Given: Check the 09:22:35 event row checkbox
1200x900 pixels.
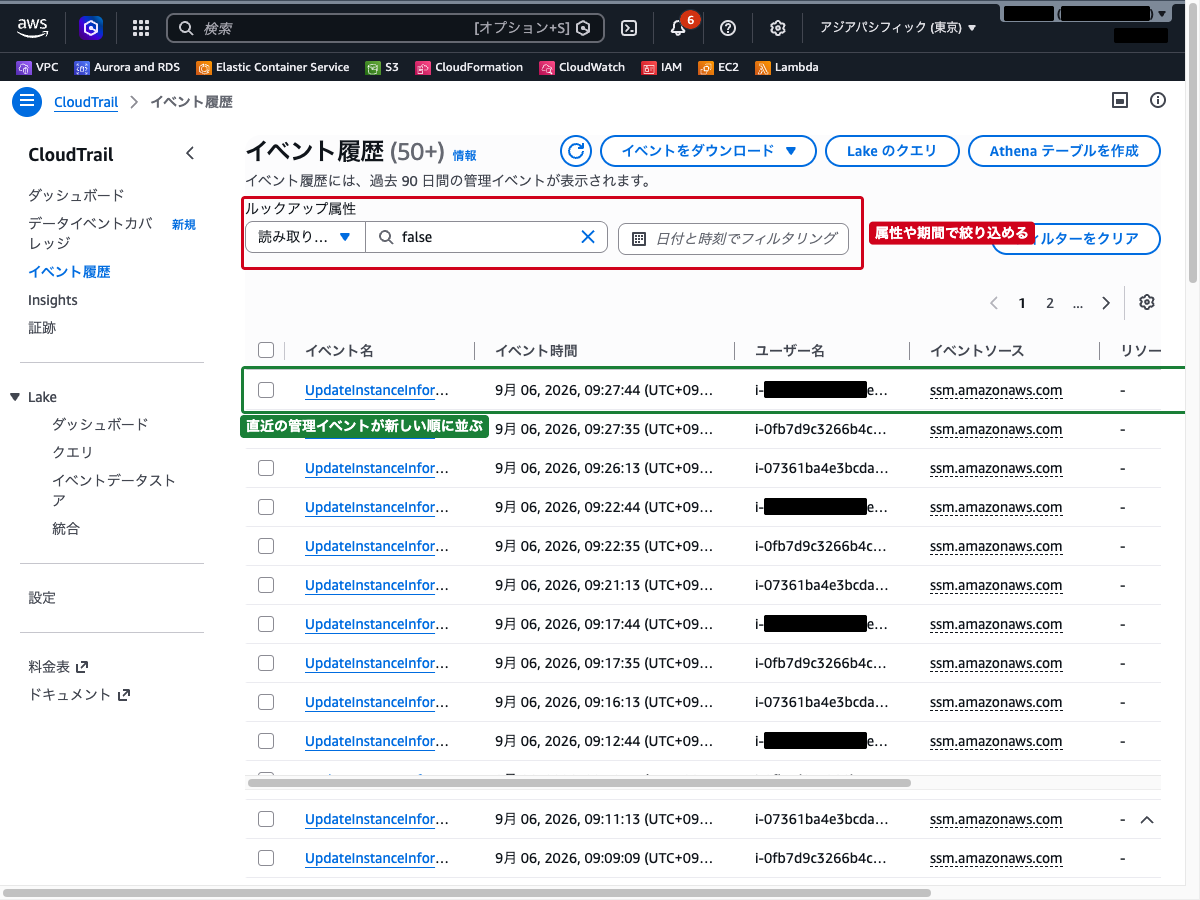Looking at the screenshot, I should 266,546.
